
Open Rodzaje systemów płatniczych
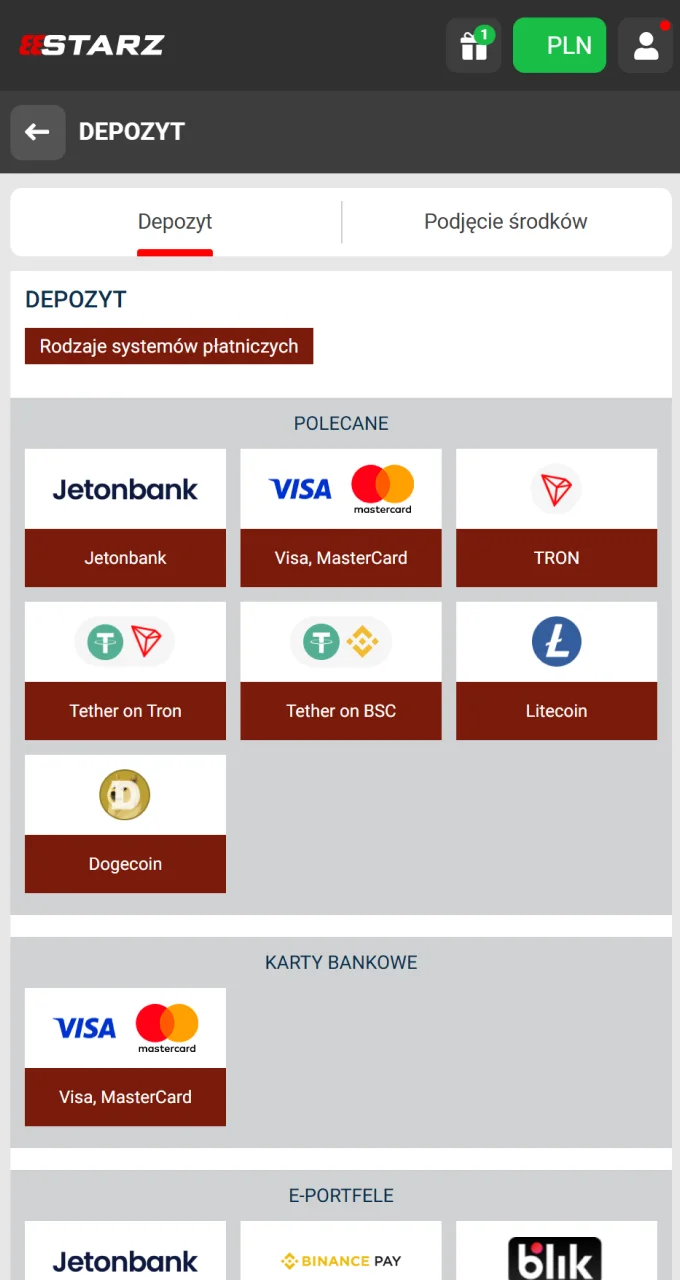coord(168,346)
